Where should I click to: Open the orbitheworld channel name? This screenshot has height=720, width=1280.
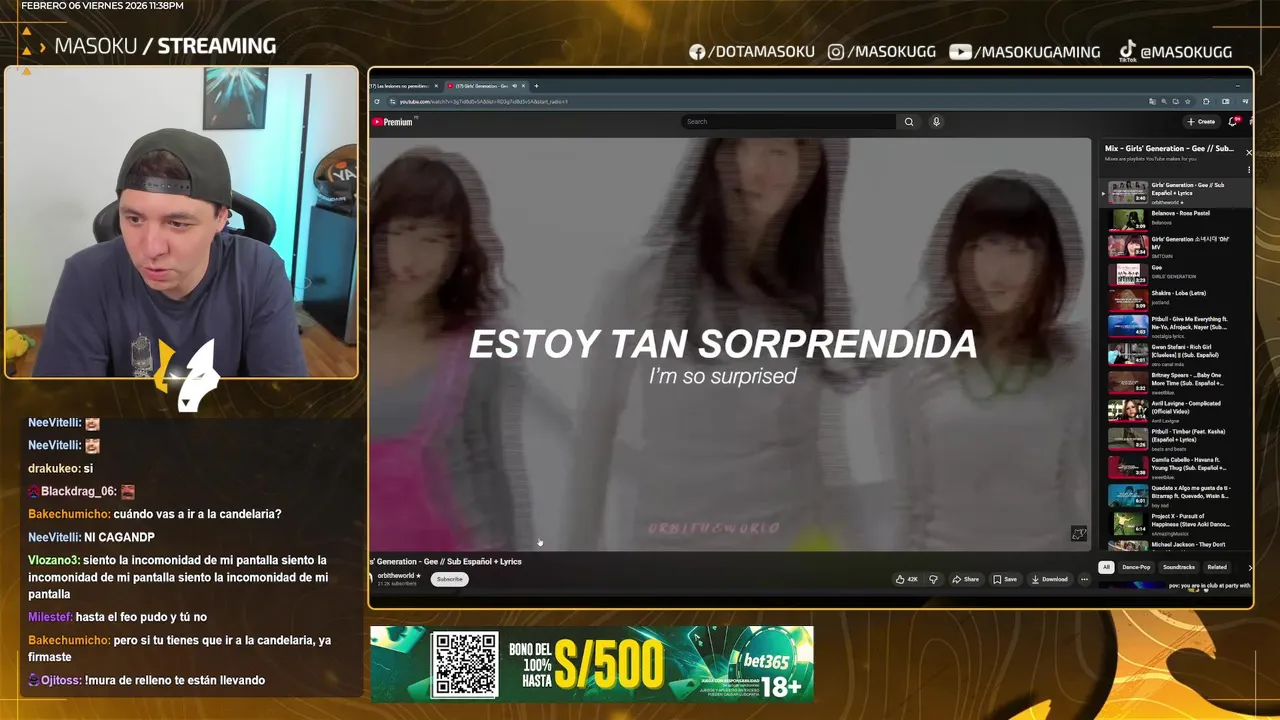[x=394, y=576]
